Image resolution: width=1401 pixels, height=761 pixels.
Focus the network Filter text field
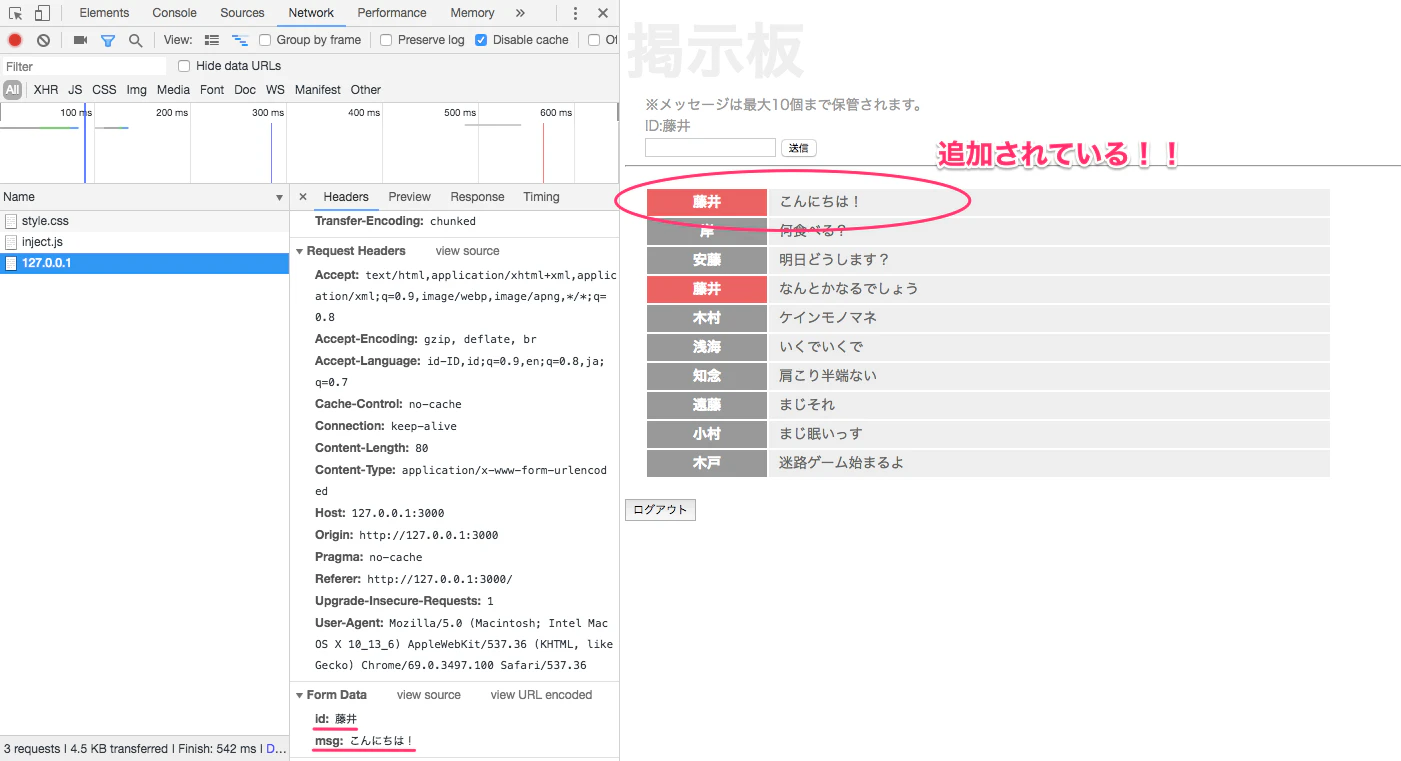click(84, 66)
